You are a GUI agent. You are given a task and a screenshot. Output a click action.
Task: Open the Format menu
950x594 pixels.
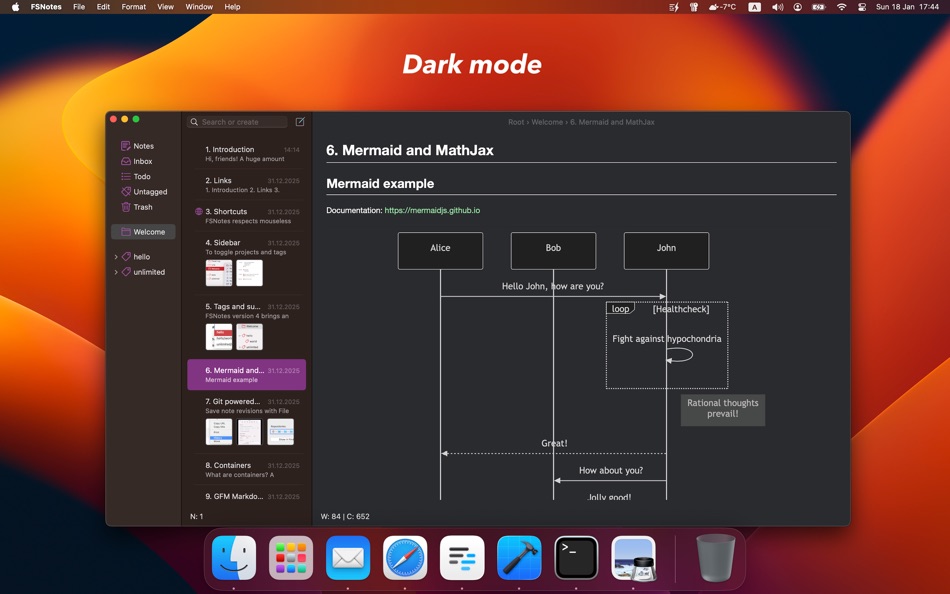(133, 7)
